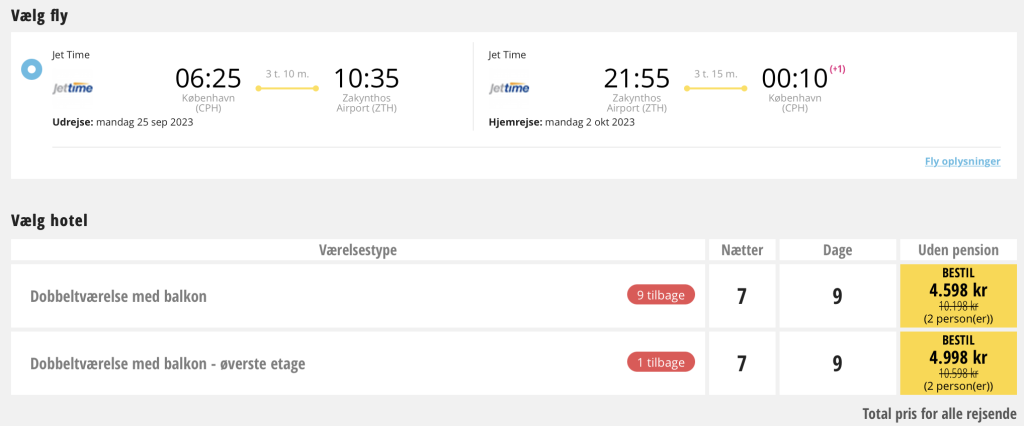Click the 1 tilbage badge
Image resolution: width=1024 pixels, height=426 pixels.
click(661, 362)
